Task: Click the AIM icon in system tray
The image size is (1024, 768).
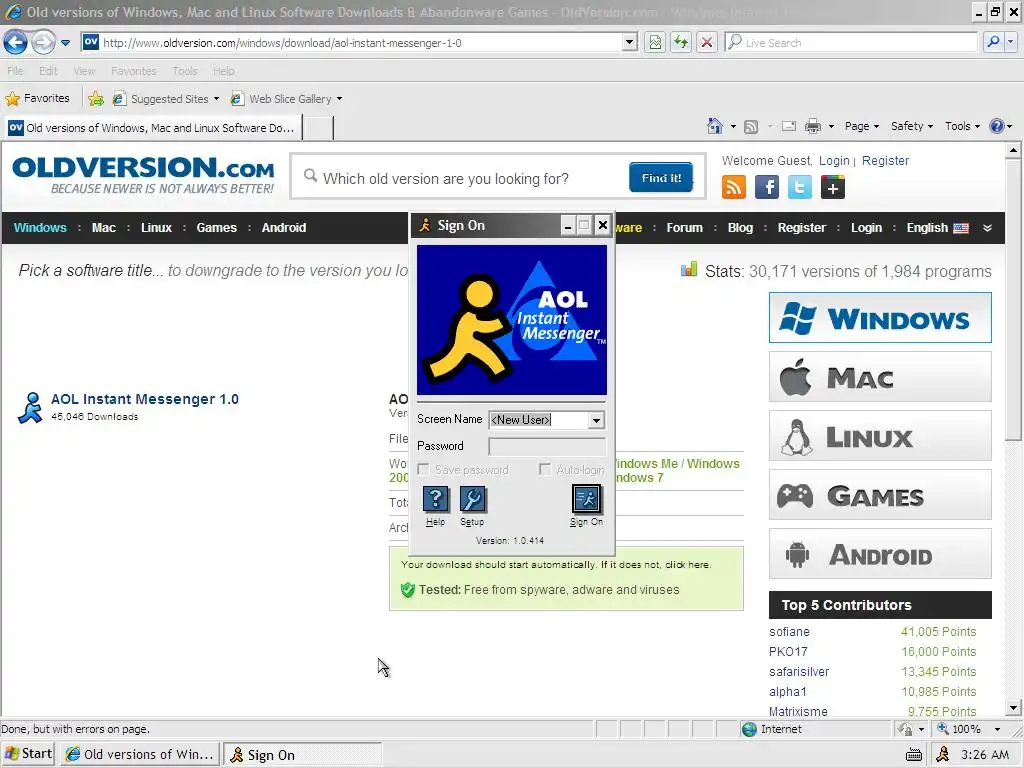Action: (943, 754)
